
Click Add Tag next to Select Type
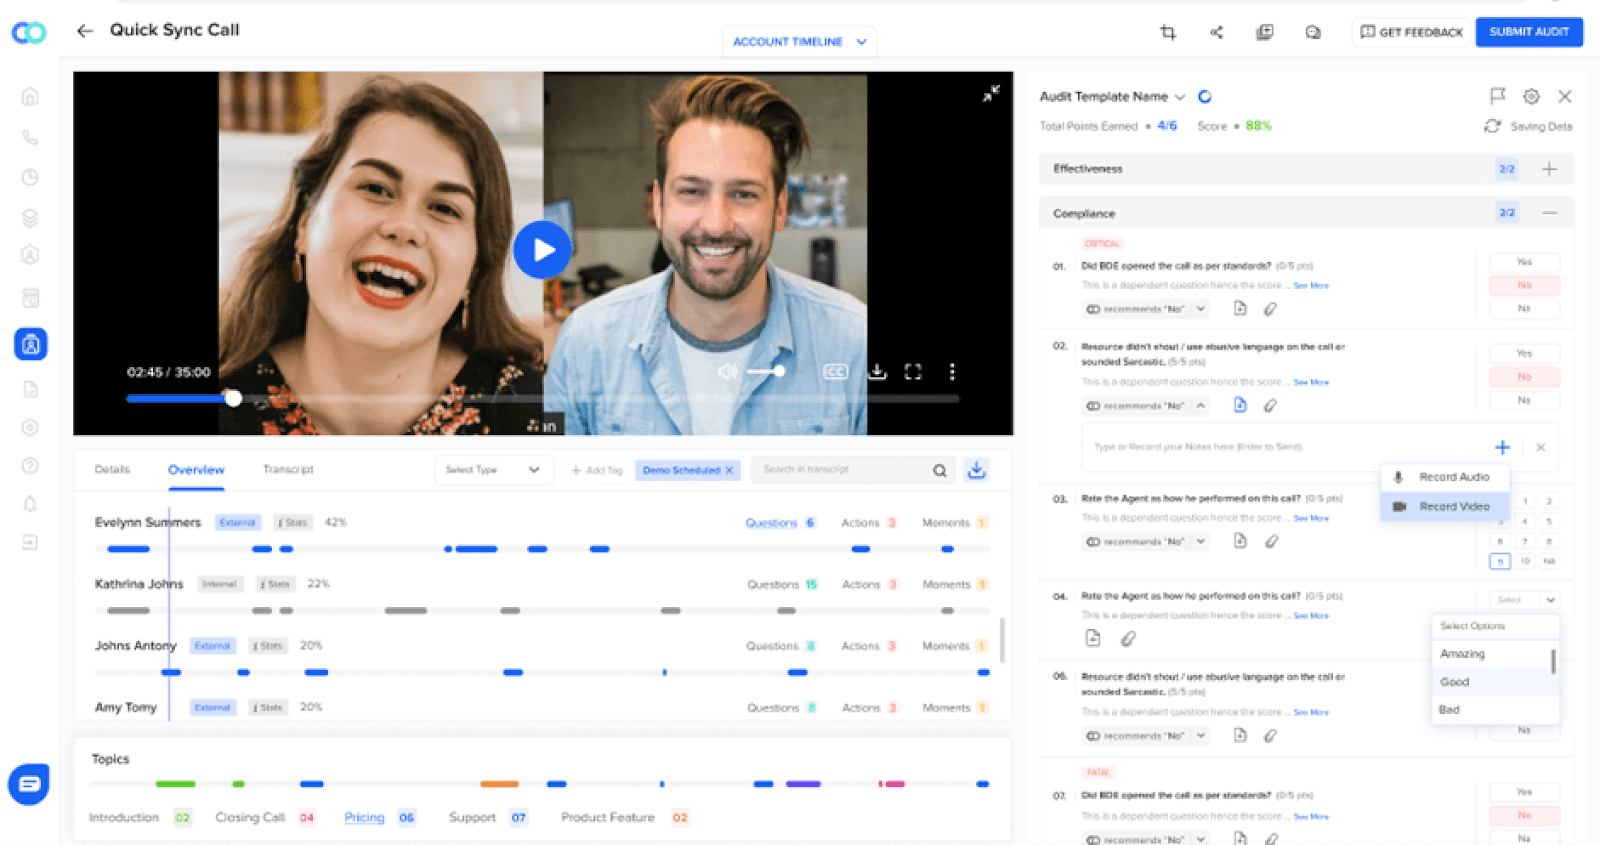pos(596,470)
